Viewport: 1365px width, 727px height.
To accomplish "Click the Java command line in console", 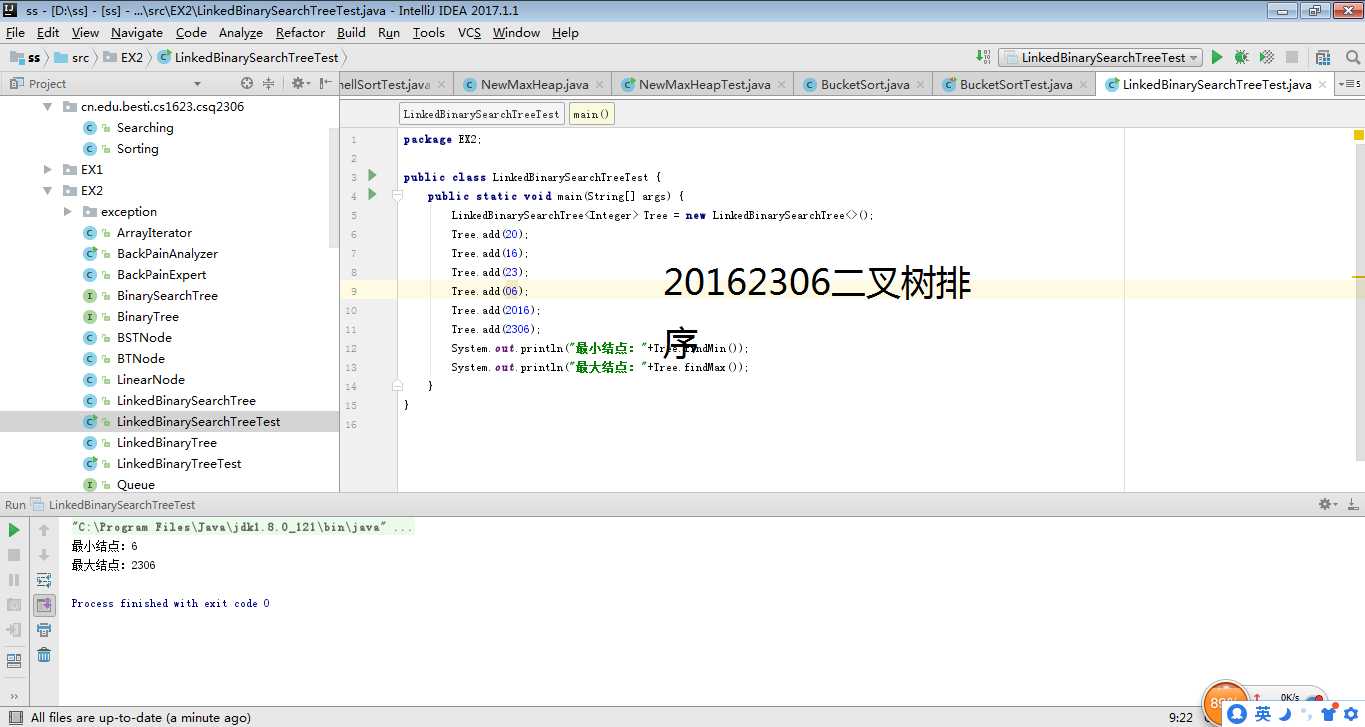I will 241,527.
